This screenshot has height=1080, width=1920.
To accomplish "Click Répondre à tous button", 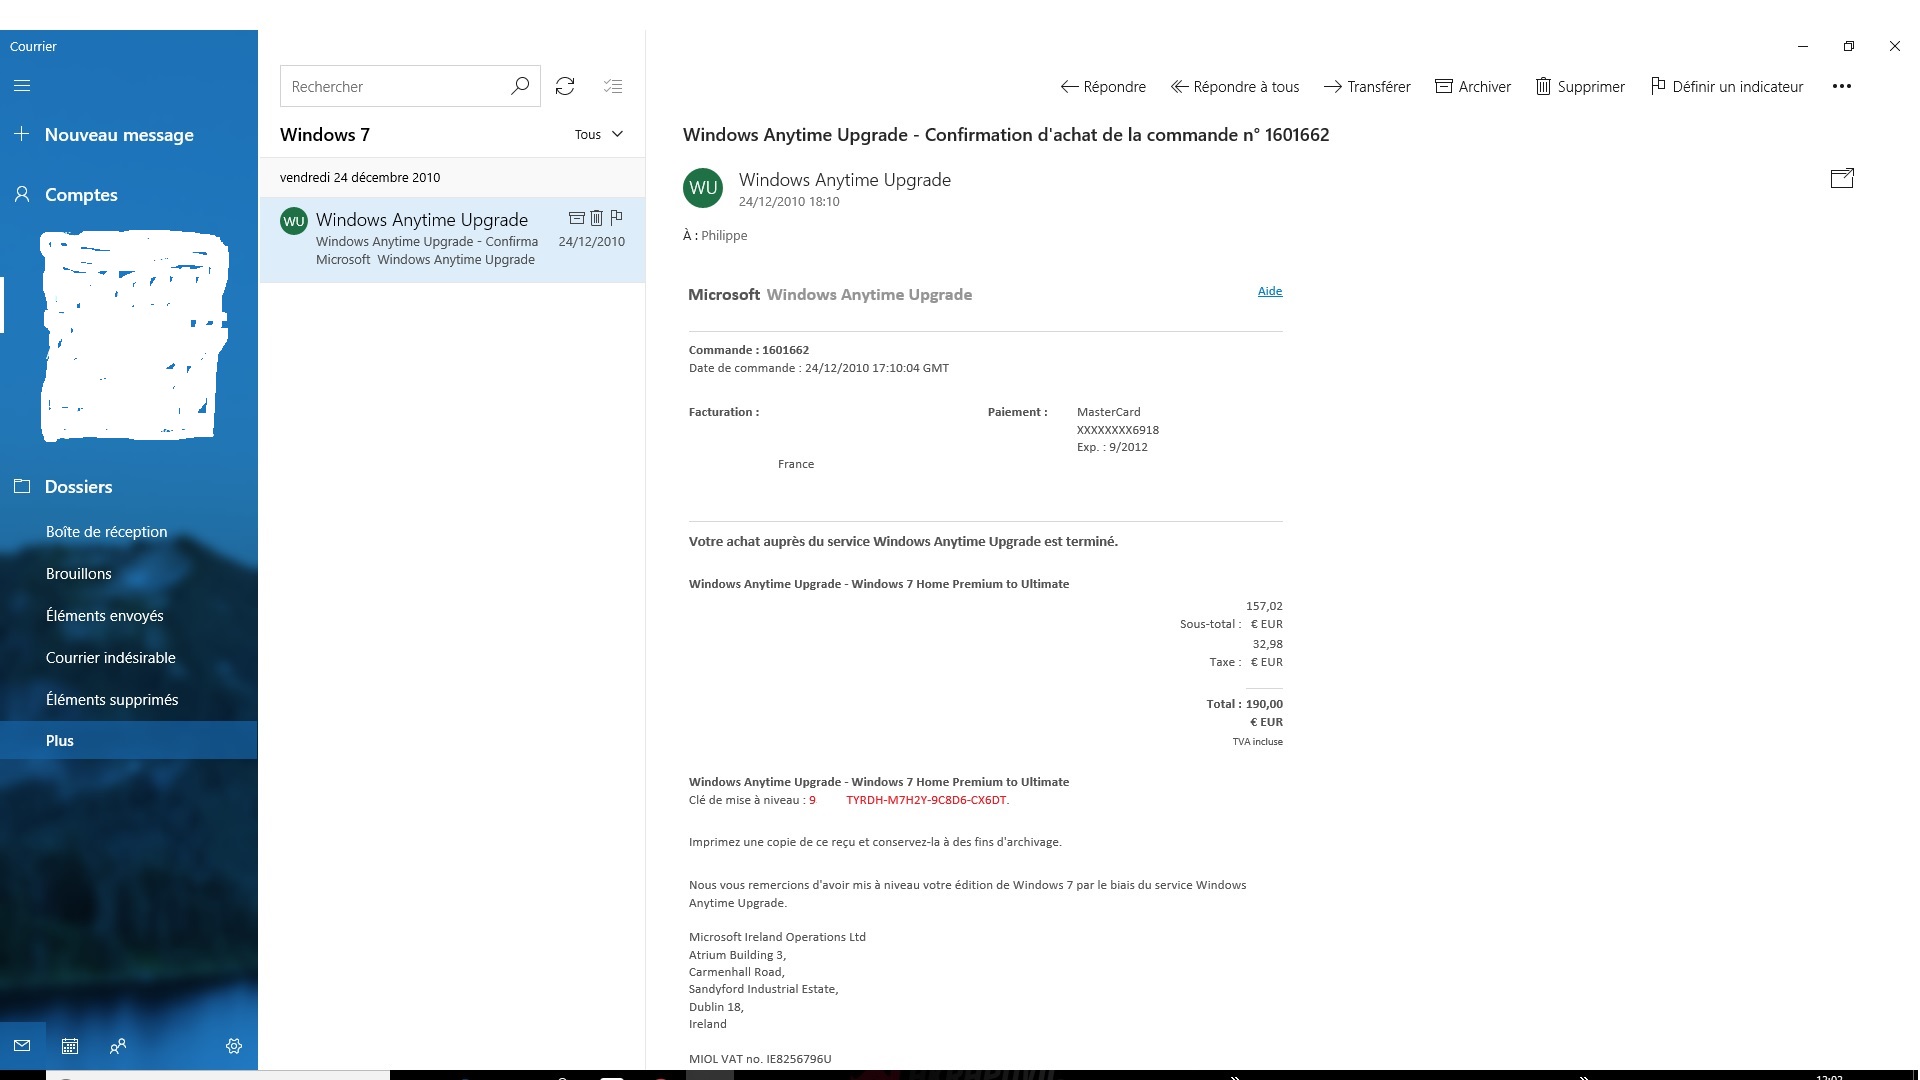I will coord(1235,87).
